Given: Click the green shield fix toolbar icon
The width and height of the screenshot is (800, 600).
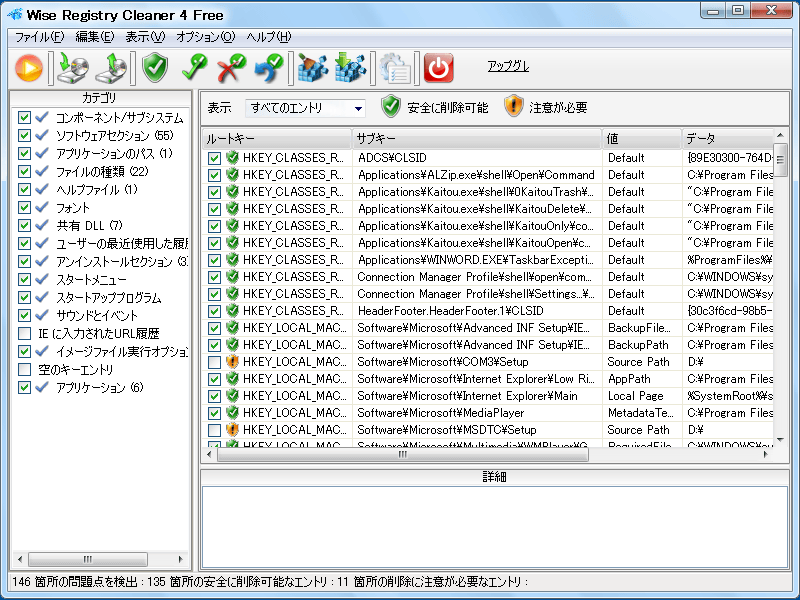Looking at the screenshot, I should pos(155,67).
